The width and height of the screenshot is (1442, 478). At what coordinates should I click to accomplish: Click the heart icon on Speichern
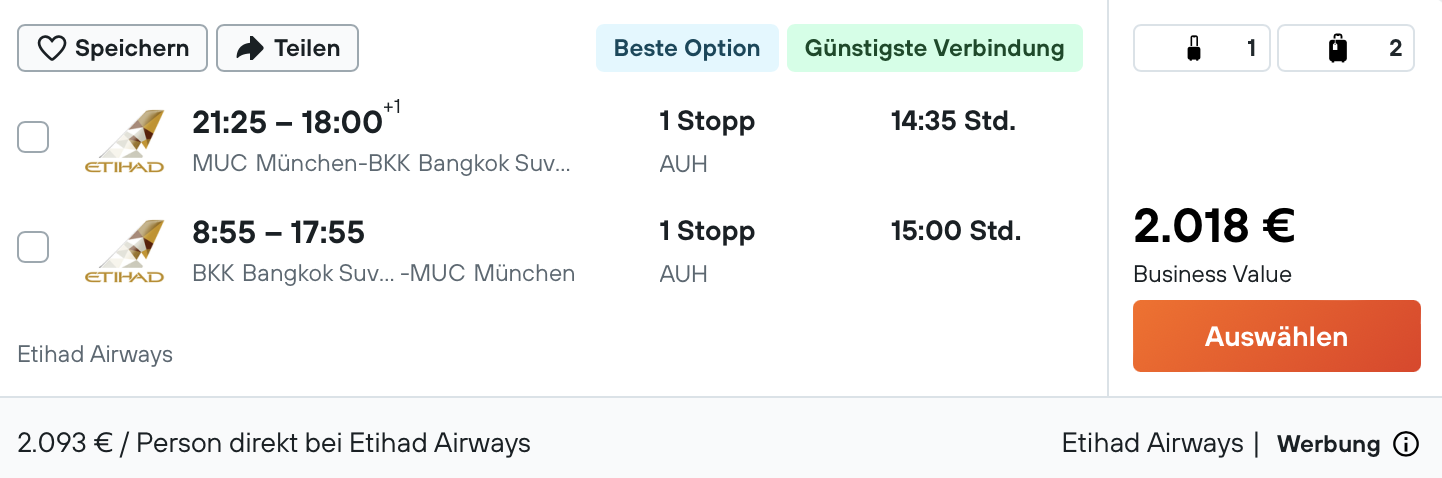51,48
